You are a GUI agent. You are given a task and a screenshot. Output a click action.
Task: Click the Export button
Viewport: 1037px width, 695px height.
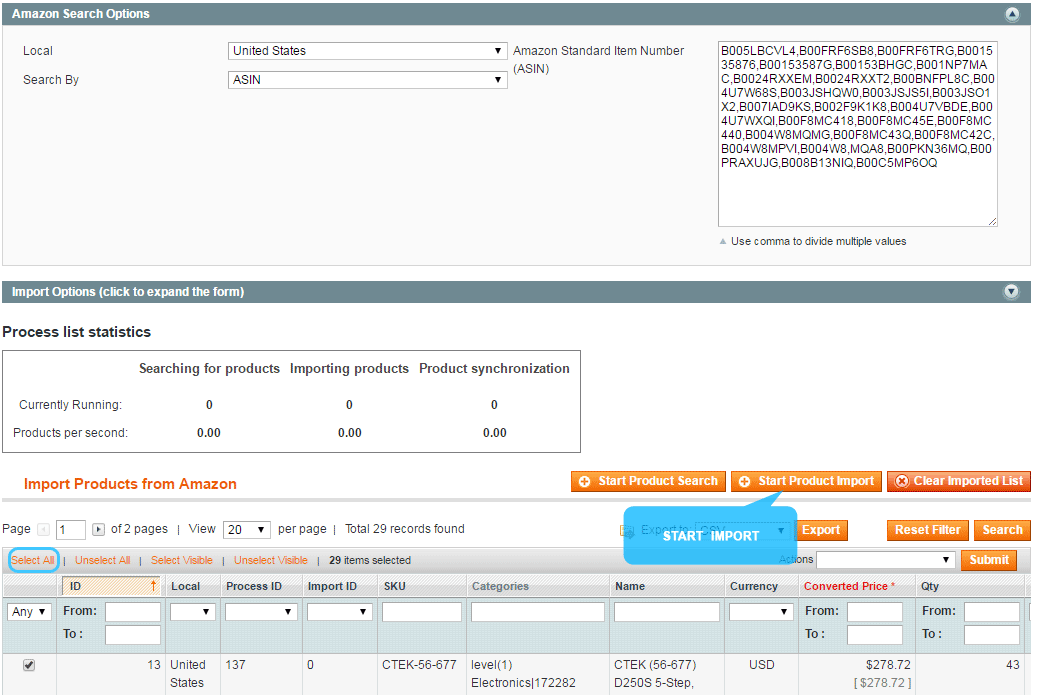pyautogui.click(x=821, y=530)
